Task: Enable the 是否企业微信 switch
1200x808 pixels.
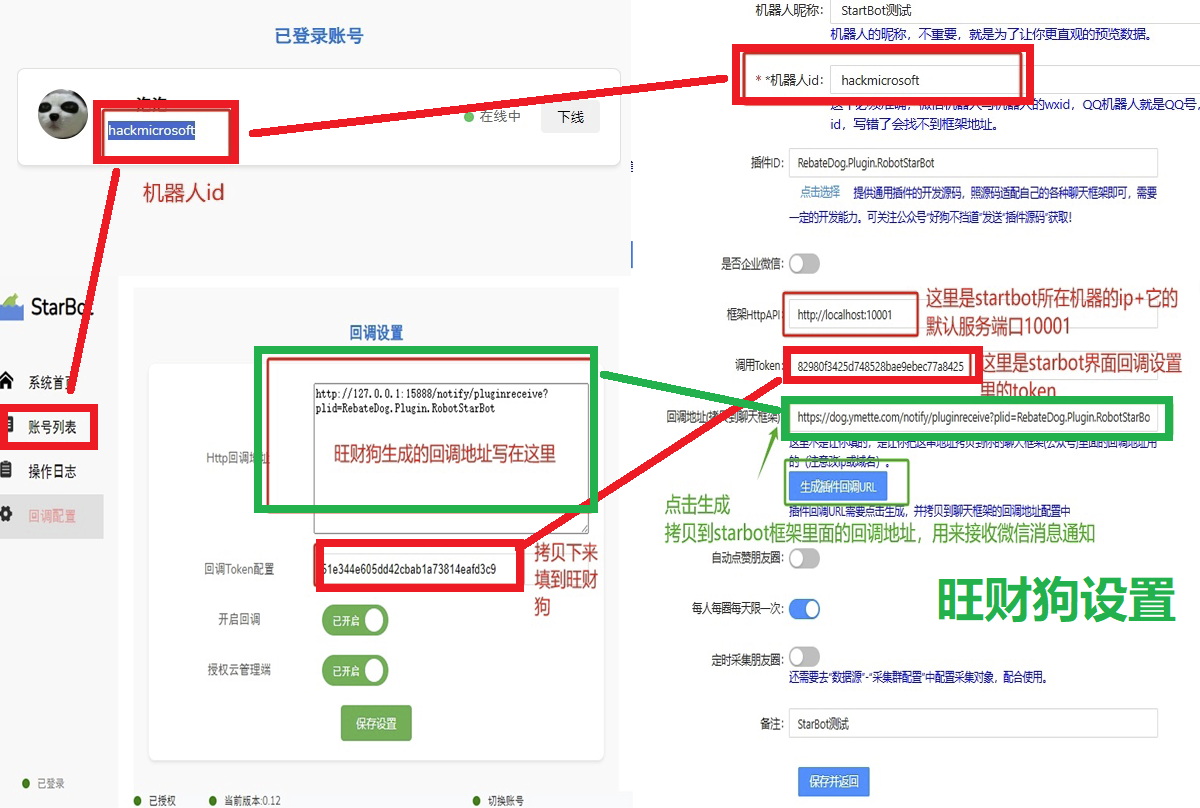Action: coord(804,264)
